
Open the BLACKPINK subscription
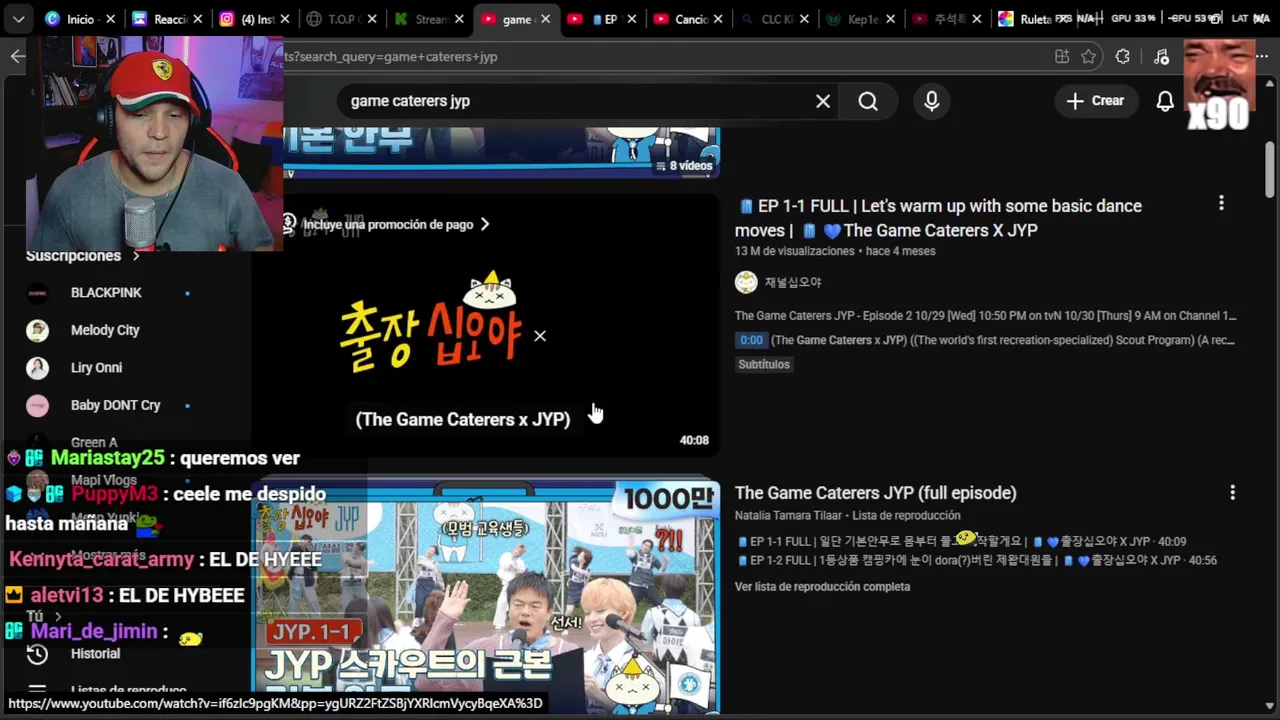[108, 293]
